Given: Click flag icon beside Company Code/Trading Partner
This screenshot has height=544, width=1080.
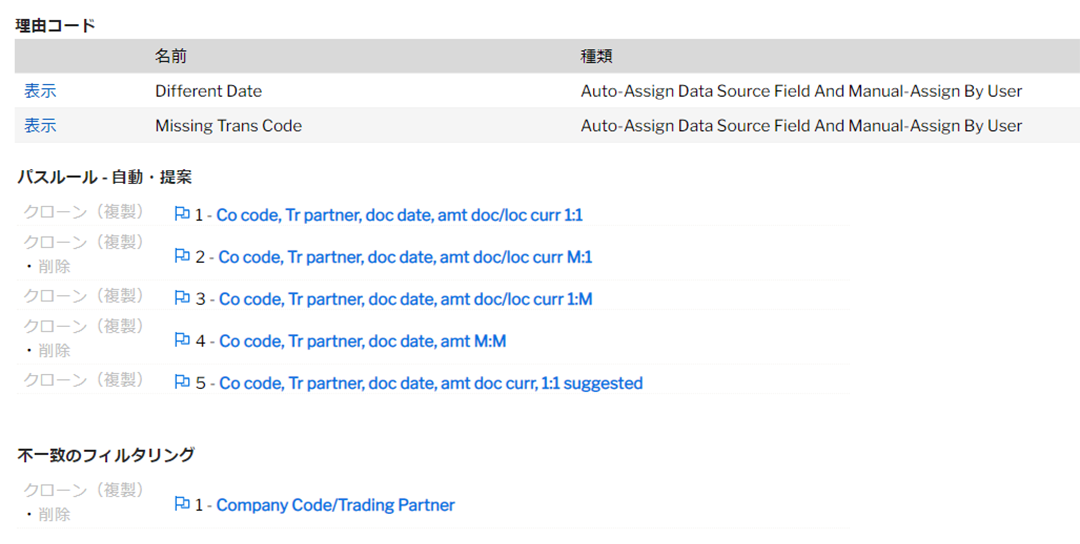Looking at the screenshot, I should pyautogui.click(x=182, y=504).
